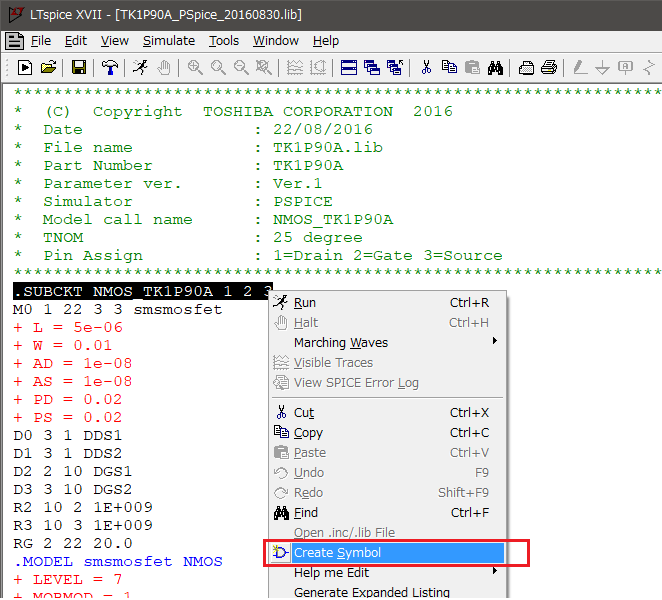Click the Find binoculars toolbar icon
The height and width of the screenshot is (600, 662).
pyautogui.click(x=495, y=68)
